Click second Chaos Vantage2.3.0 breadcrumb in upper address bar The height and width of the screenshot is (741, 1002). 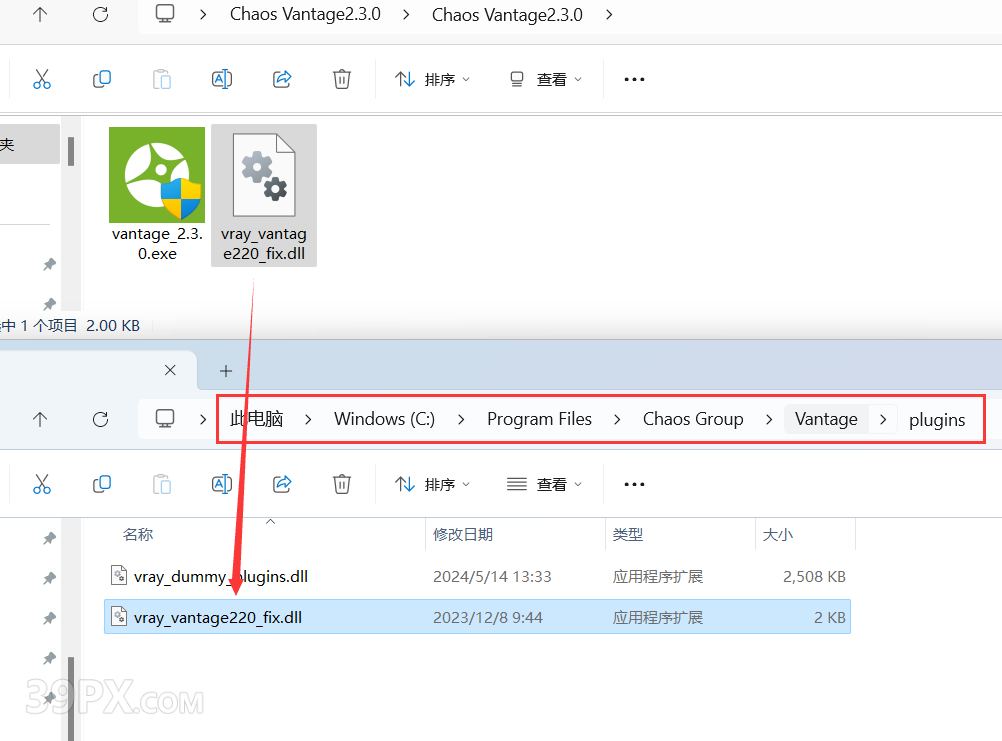tap(507, 15)
